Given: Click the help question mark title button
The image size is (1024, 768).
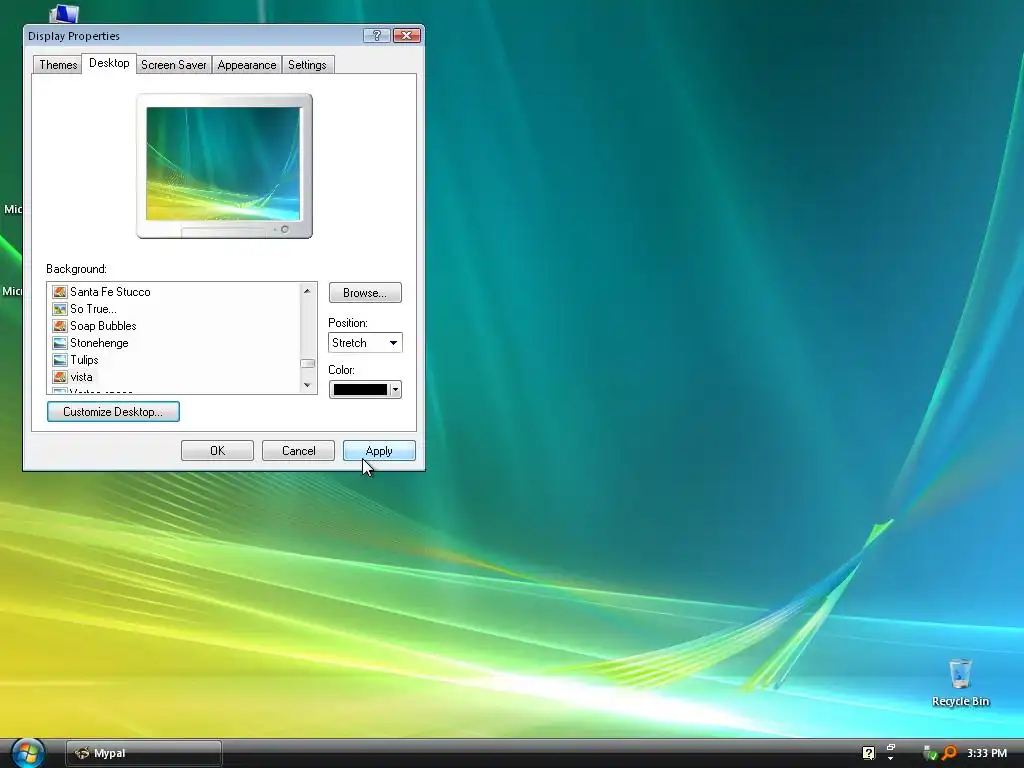Looking at the screenshot, I should (x=377, y=35).
